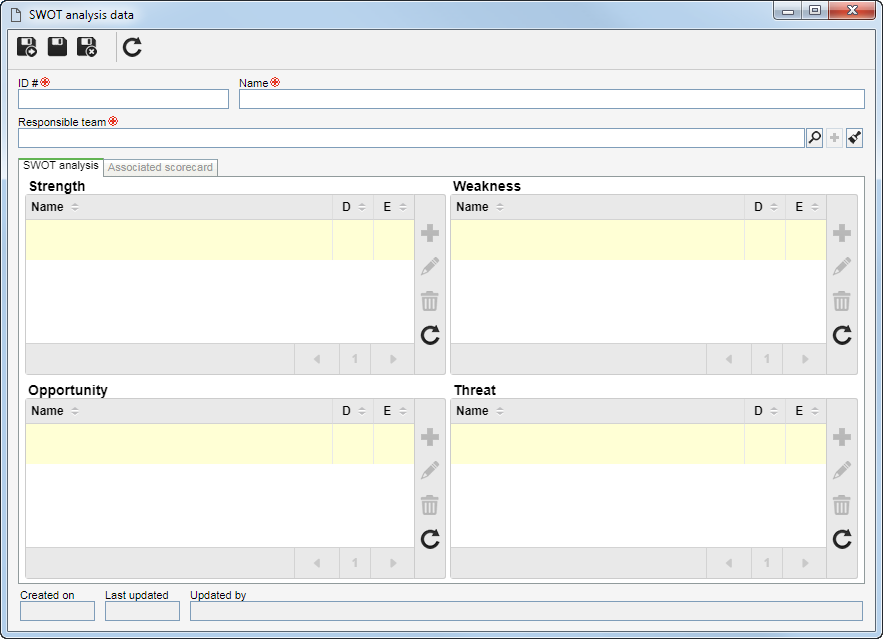Go to previous page in Strength list

click(x=317, y=359)
